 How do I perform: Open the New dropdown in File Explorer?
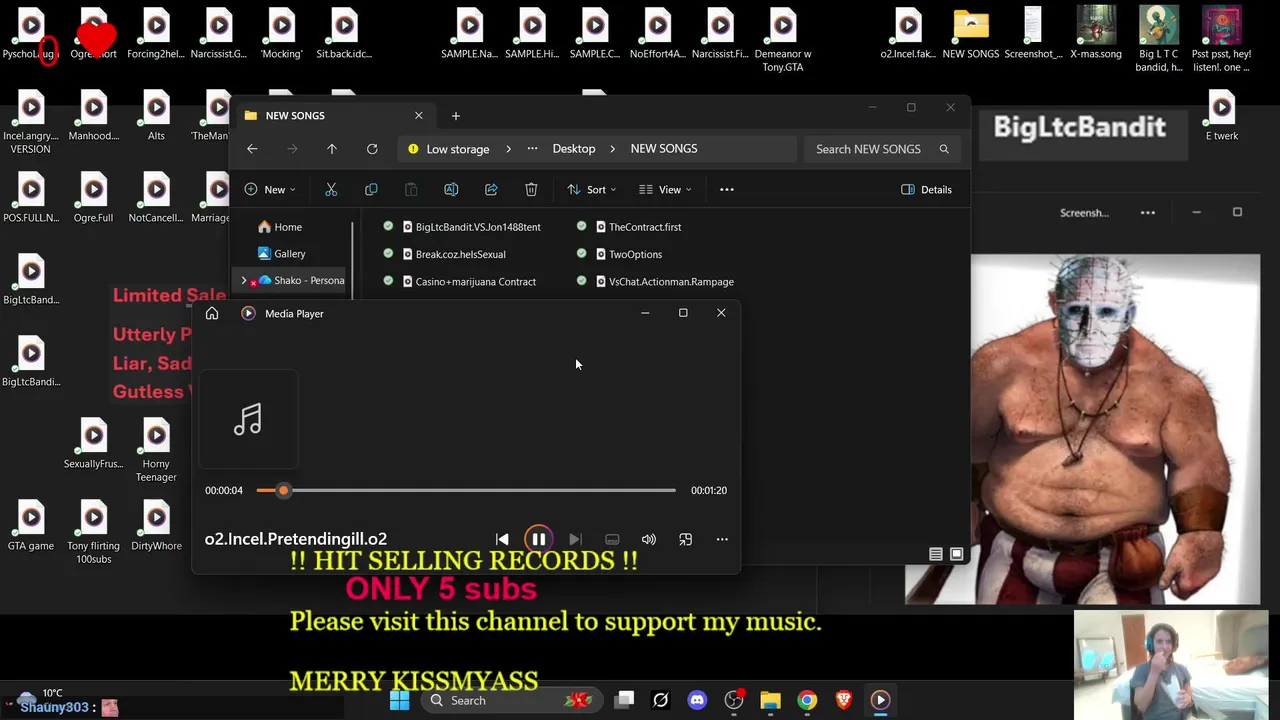pos(270,189)
